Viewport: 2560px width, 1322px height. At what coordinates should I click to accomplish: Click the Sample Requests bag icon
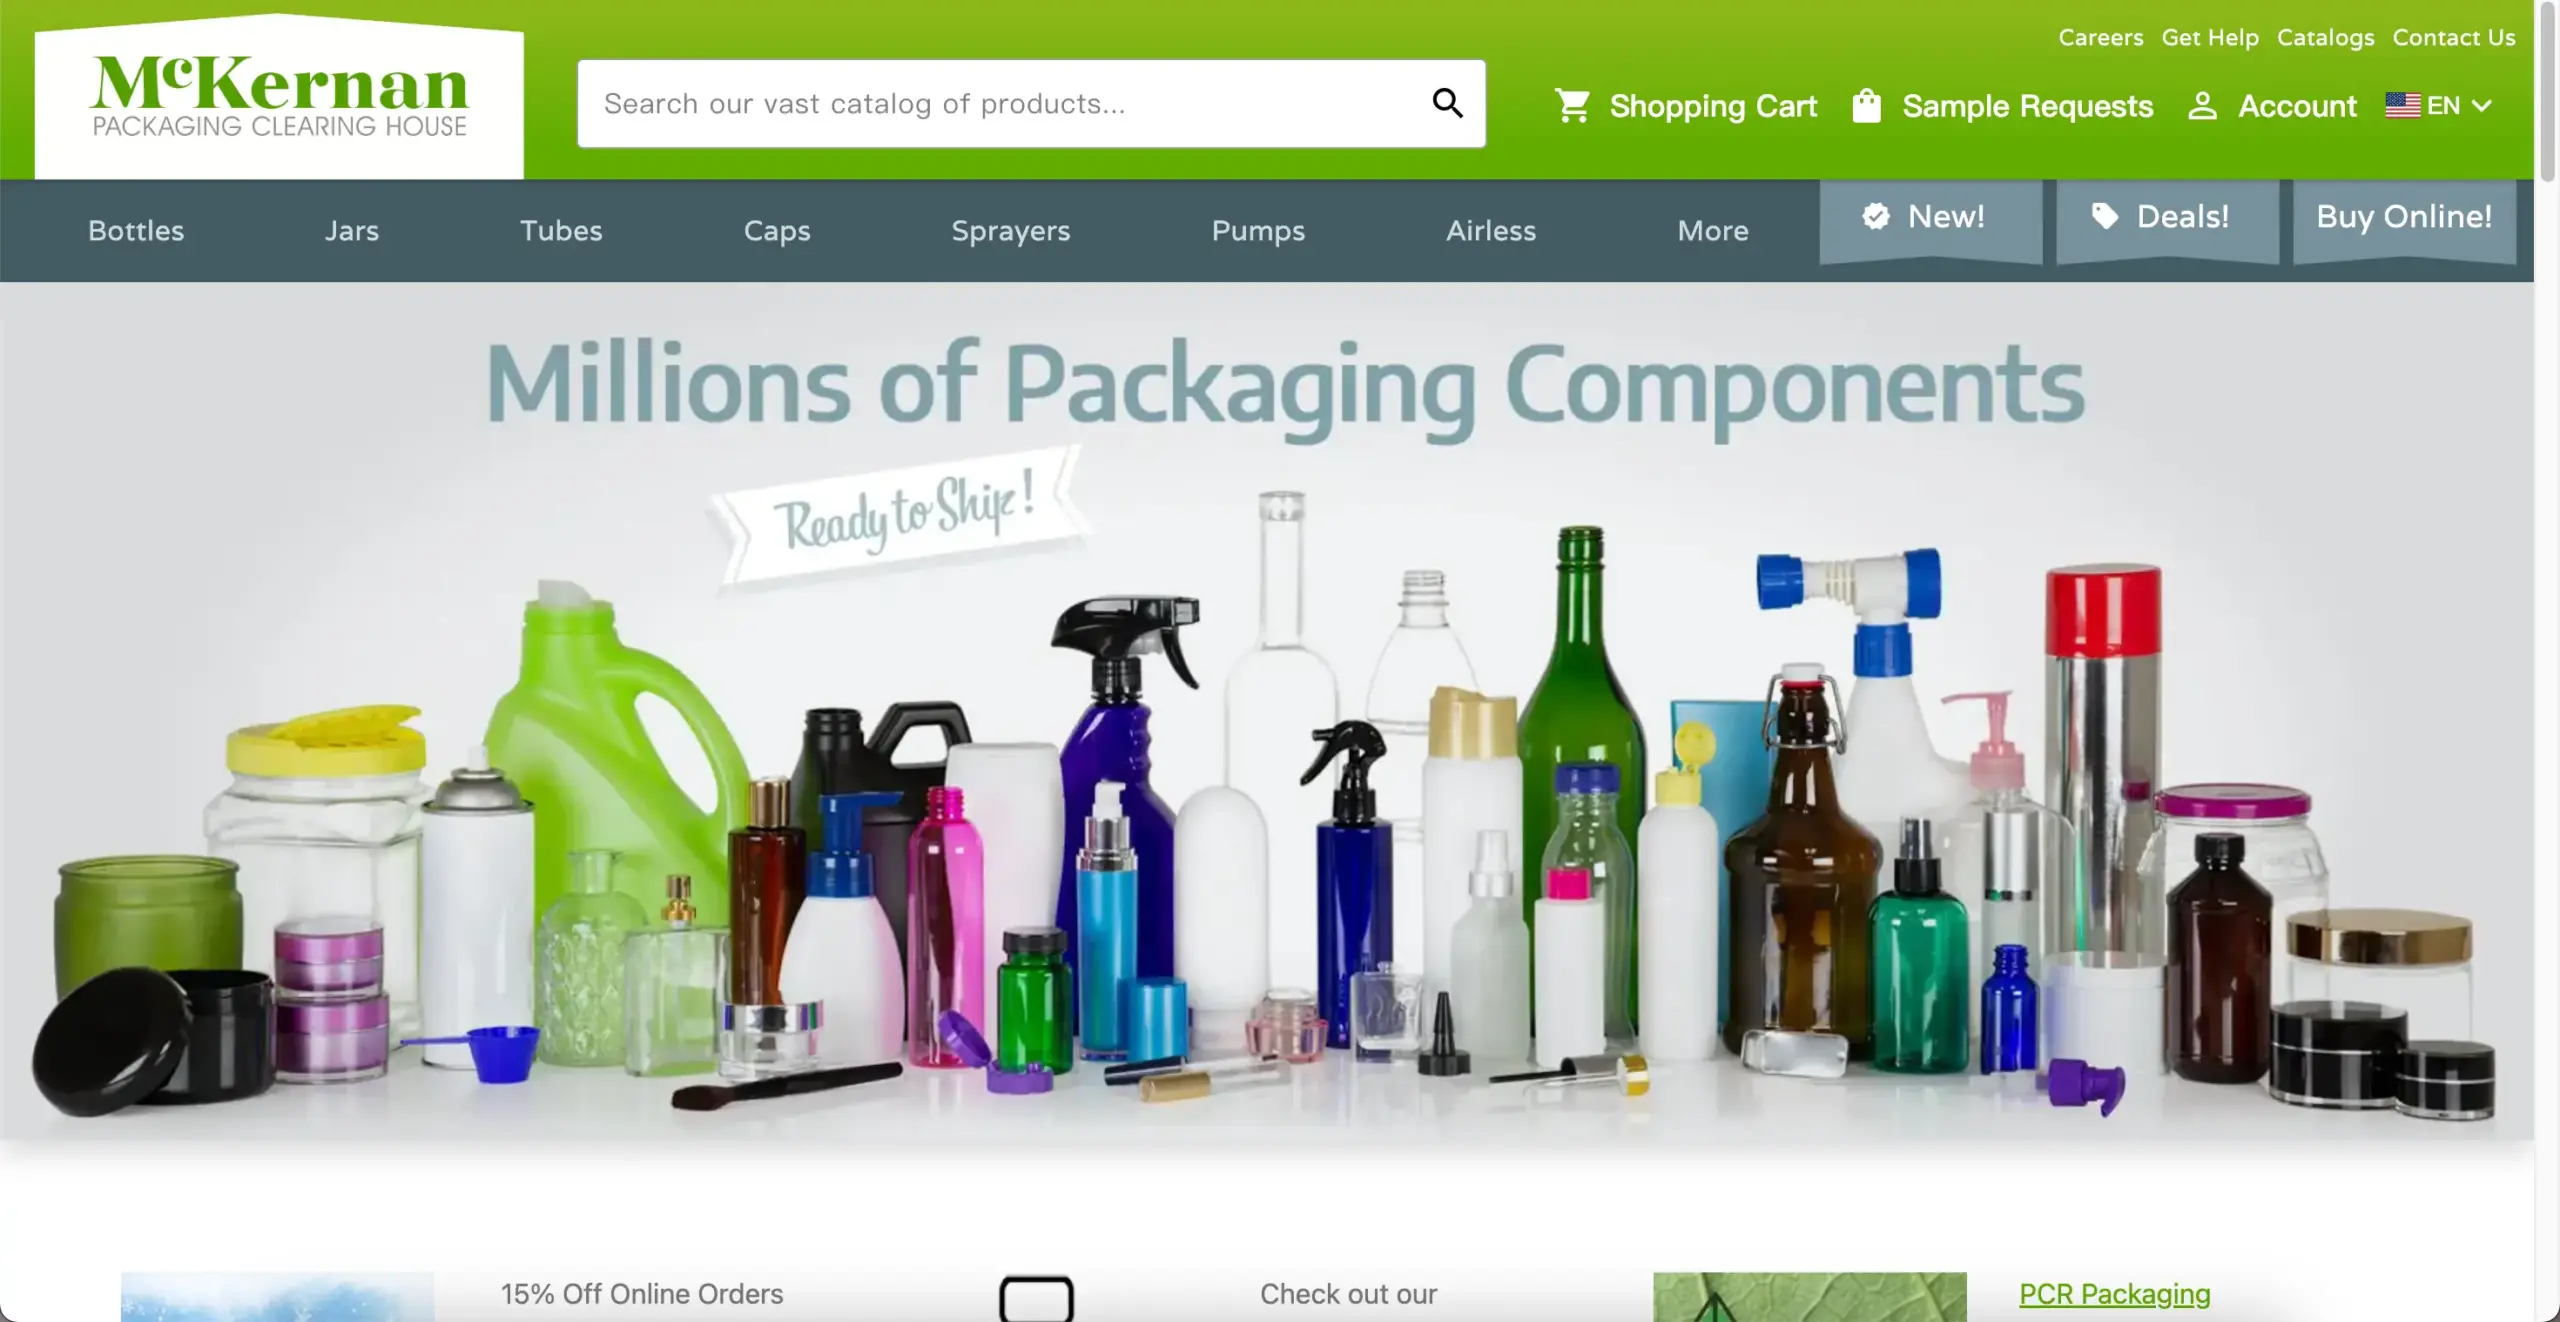point(1866,105)
